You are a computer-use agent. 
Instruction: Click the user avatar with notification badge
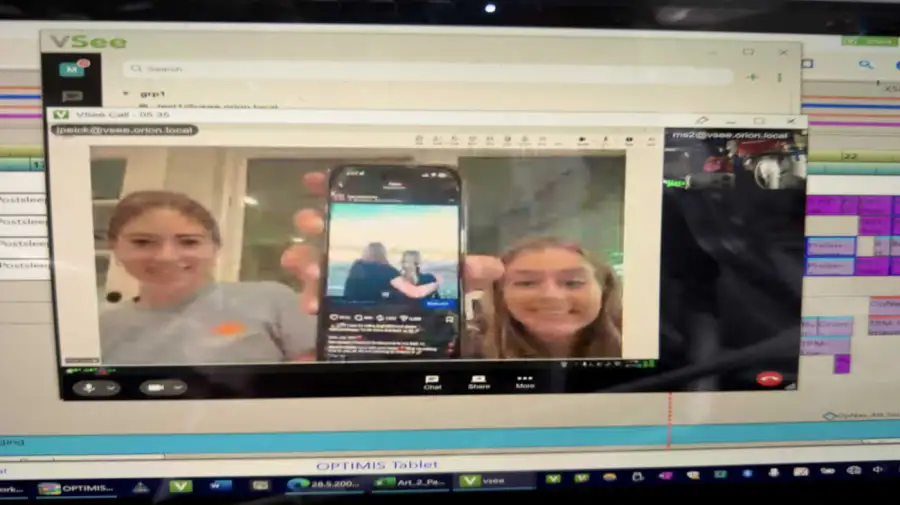[72, 68]
